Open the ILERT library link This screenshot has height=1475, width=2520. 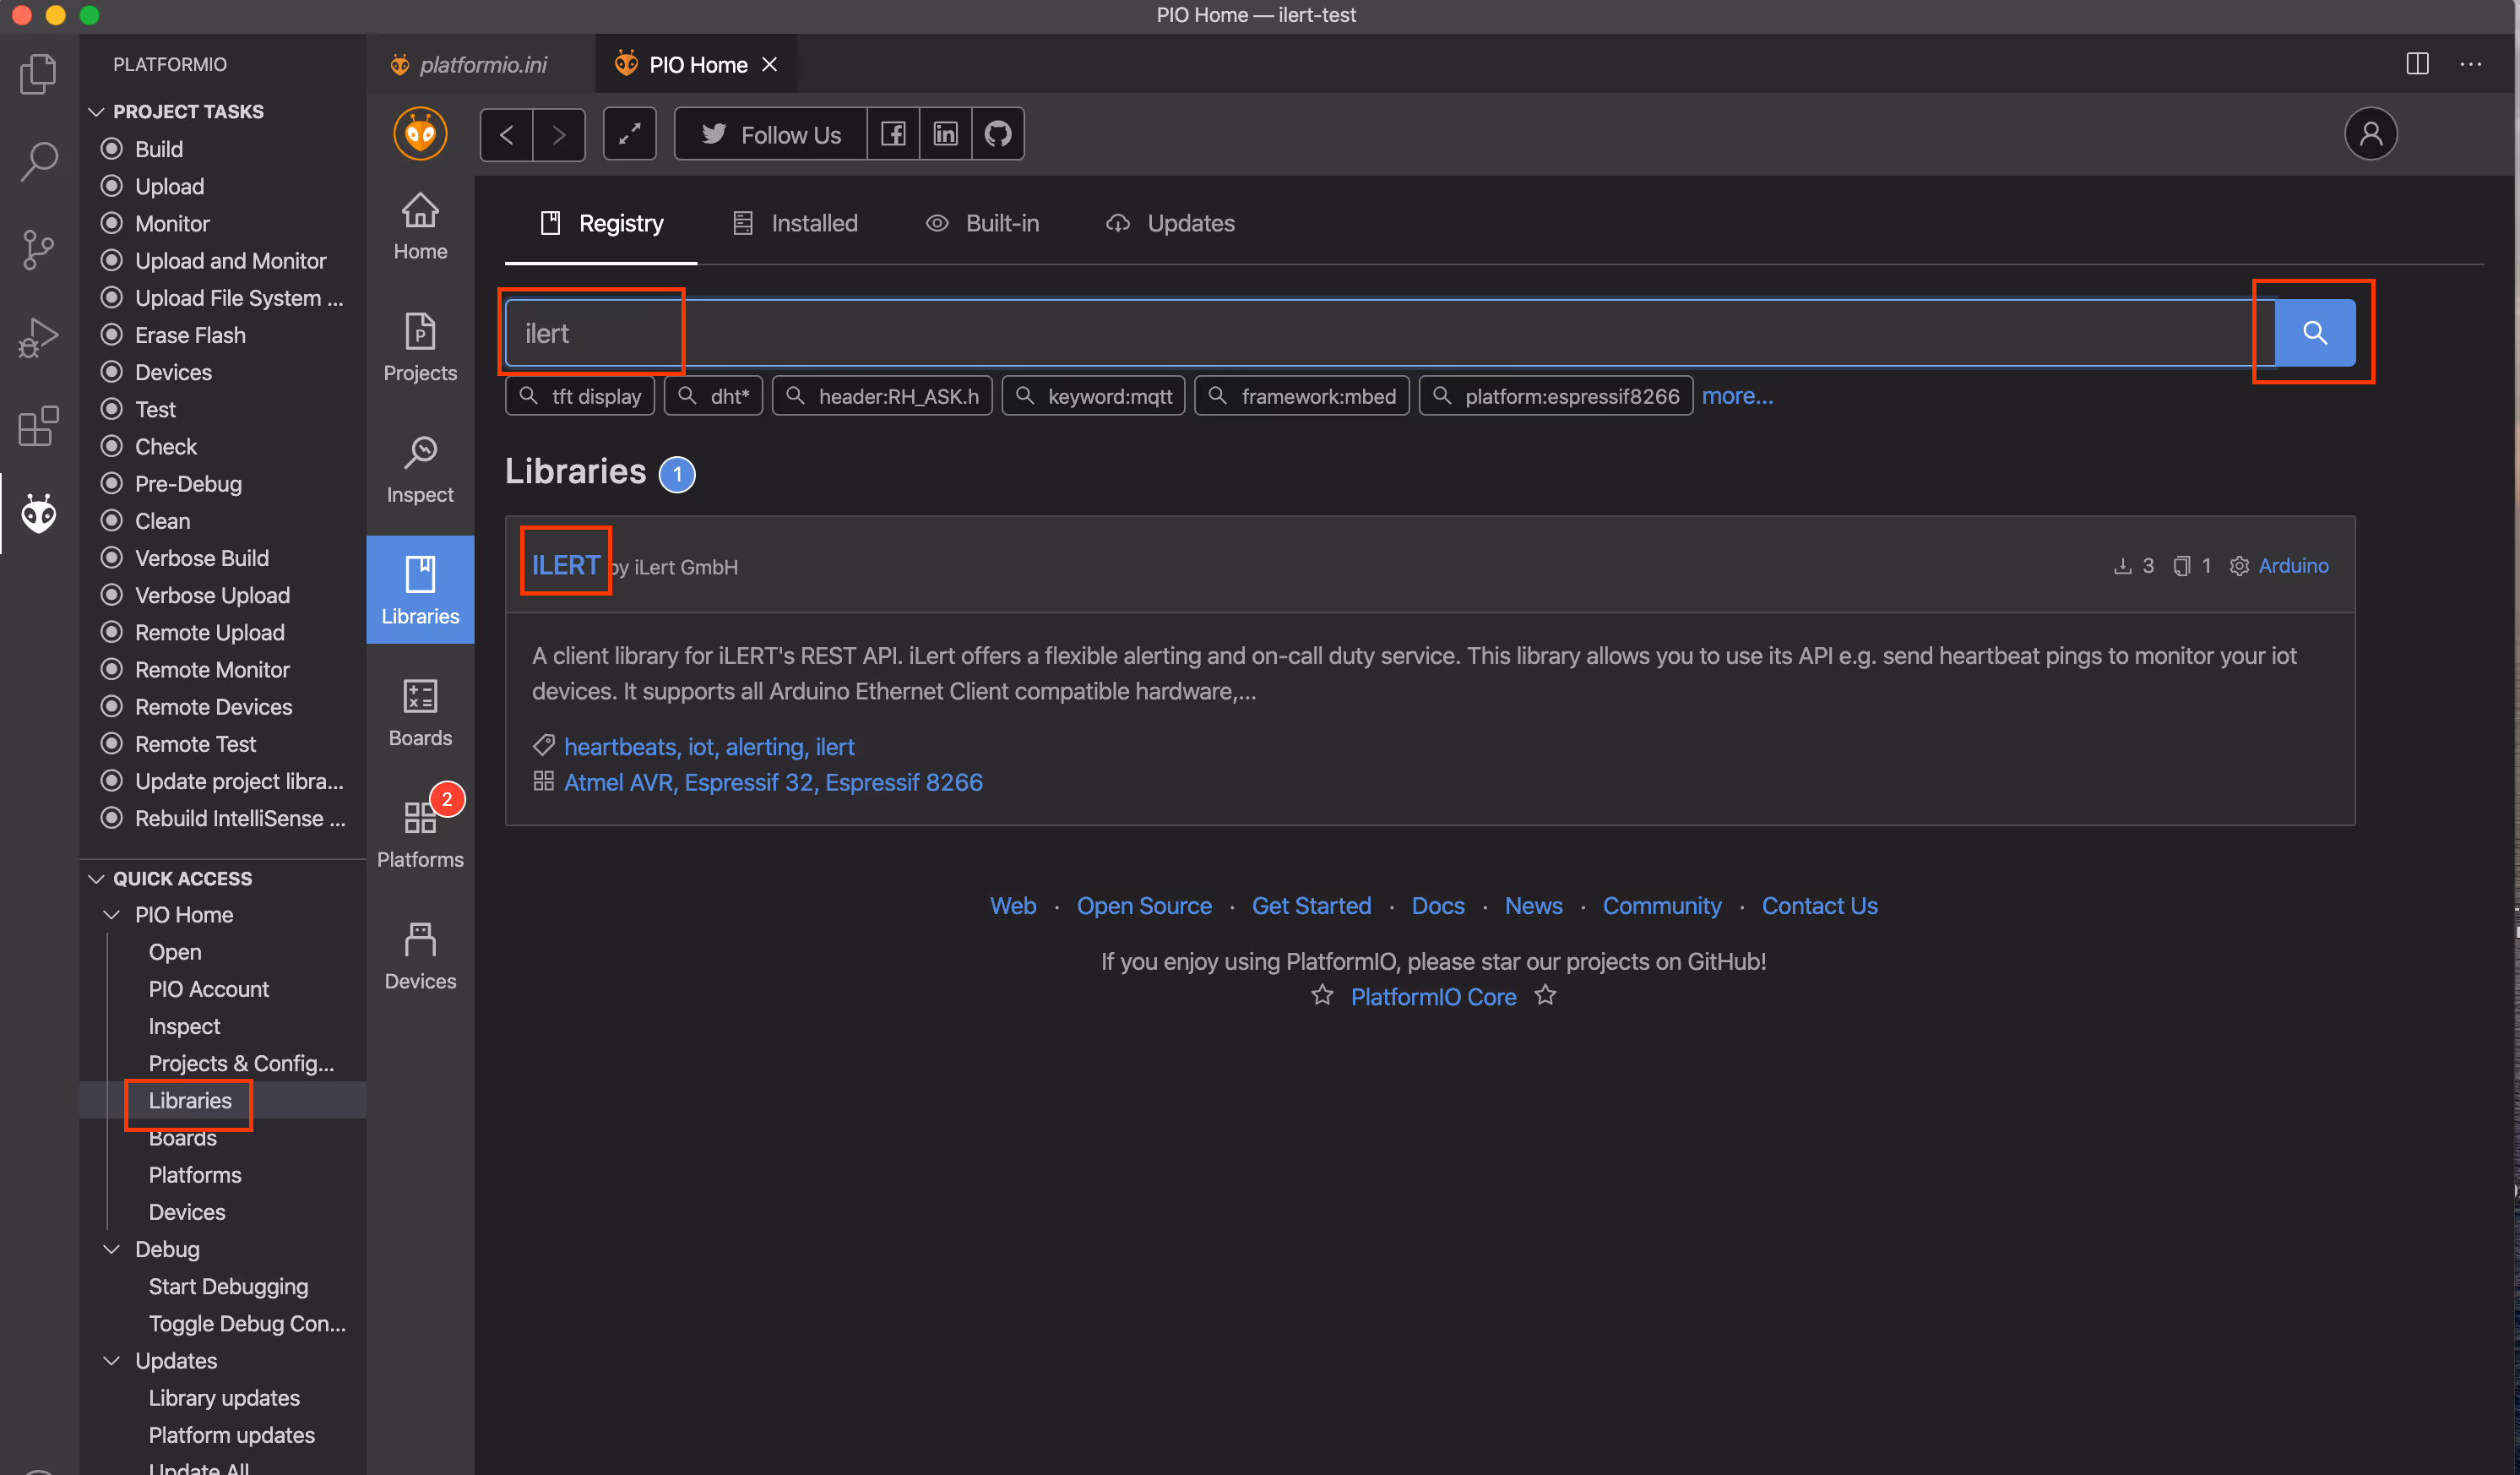coord(565,565)
